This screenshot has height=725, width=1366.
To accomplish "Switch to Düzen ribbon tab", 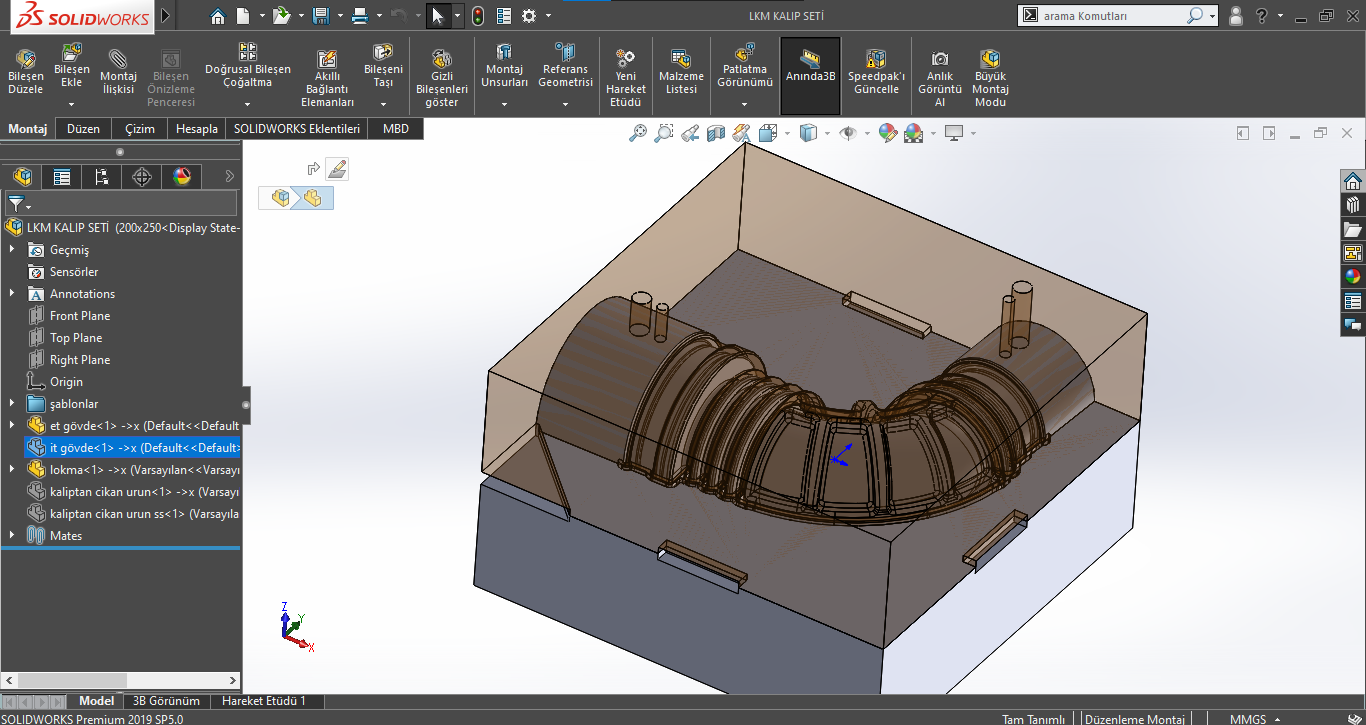I will (84, 129).
